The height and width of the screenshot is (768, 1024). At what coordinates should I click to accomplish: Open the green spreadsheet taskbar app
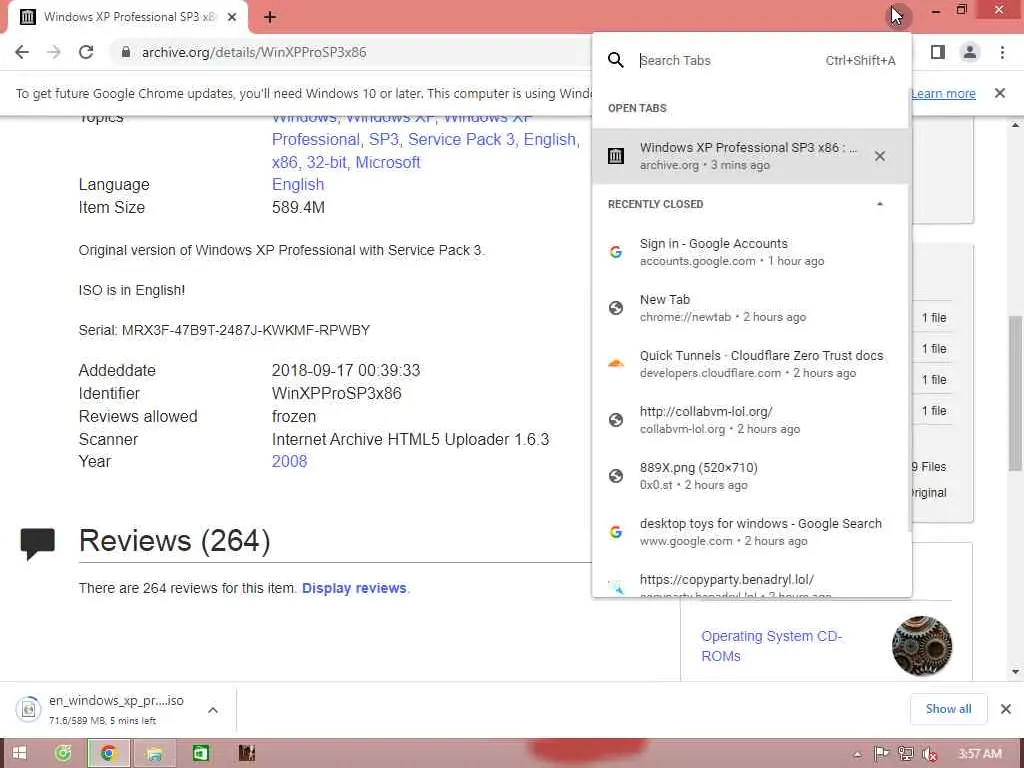(200, 754)
